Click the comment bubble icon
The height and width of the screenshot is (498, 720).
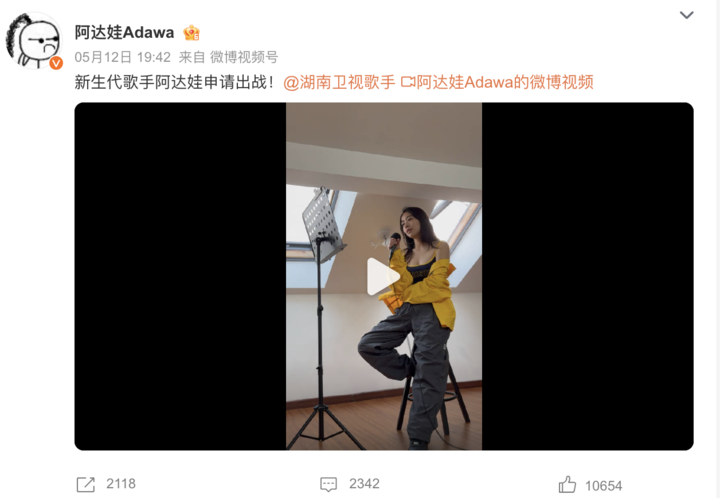click(x=328, y=484)
